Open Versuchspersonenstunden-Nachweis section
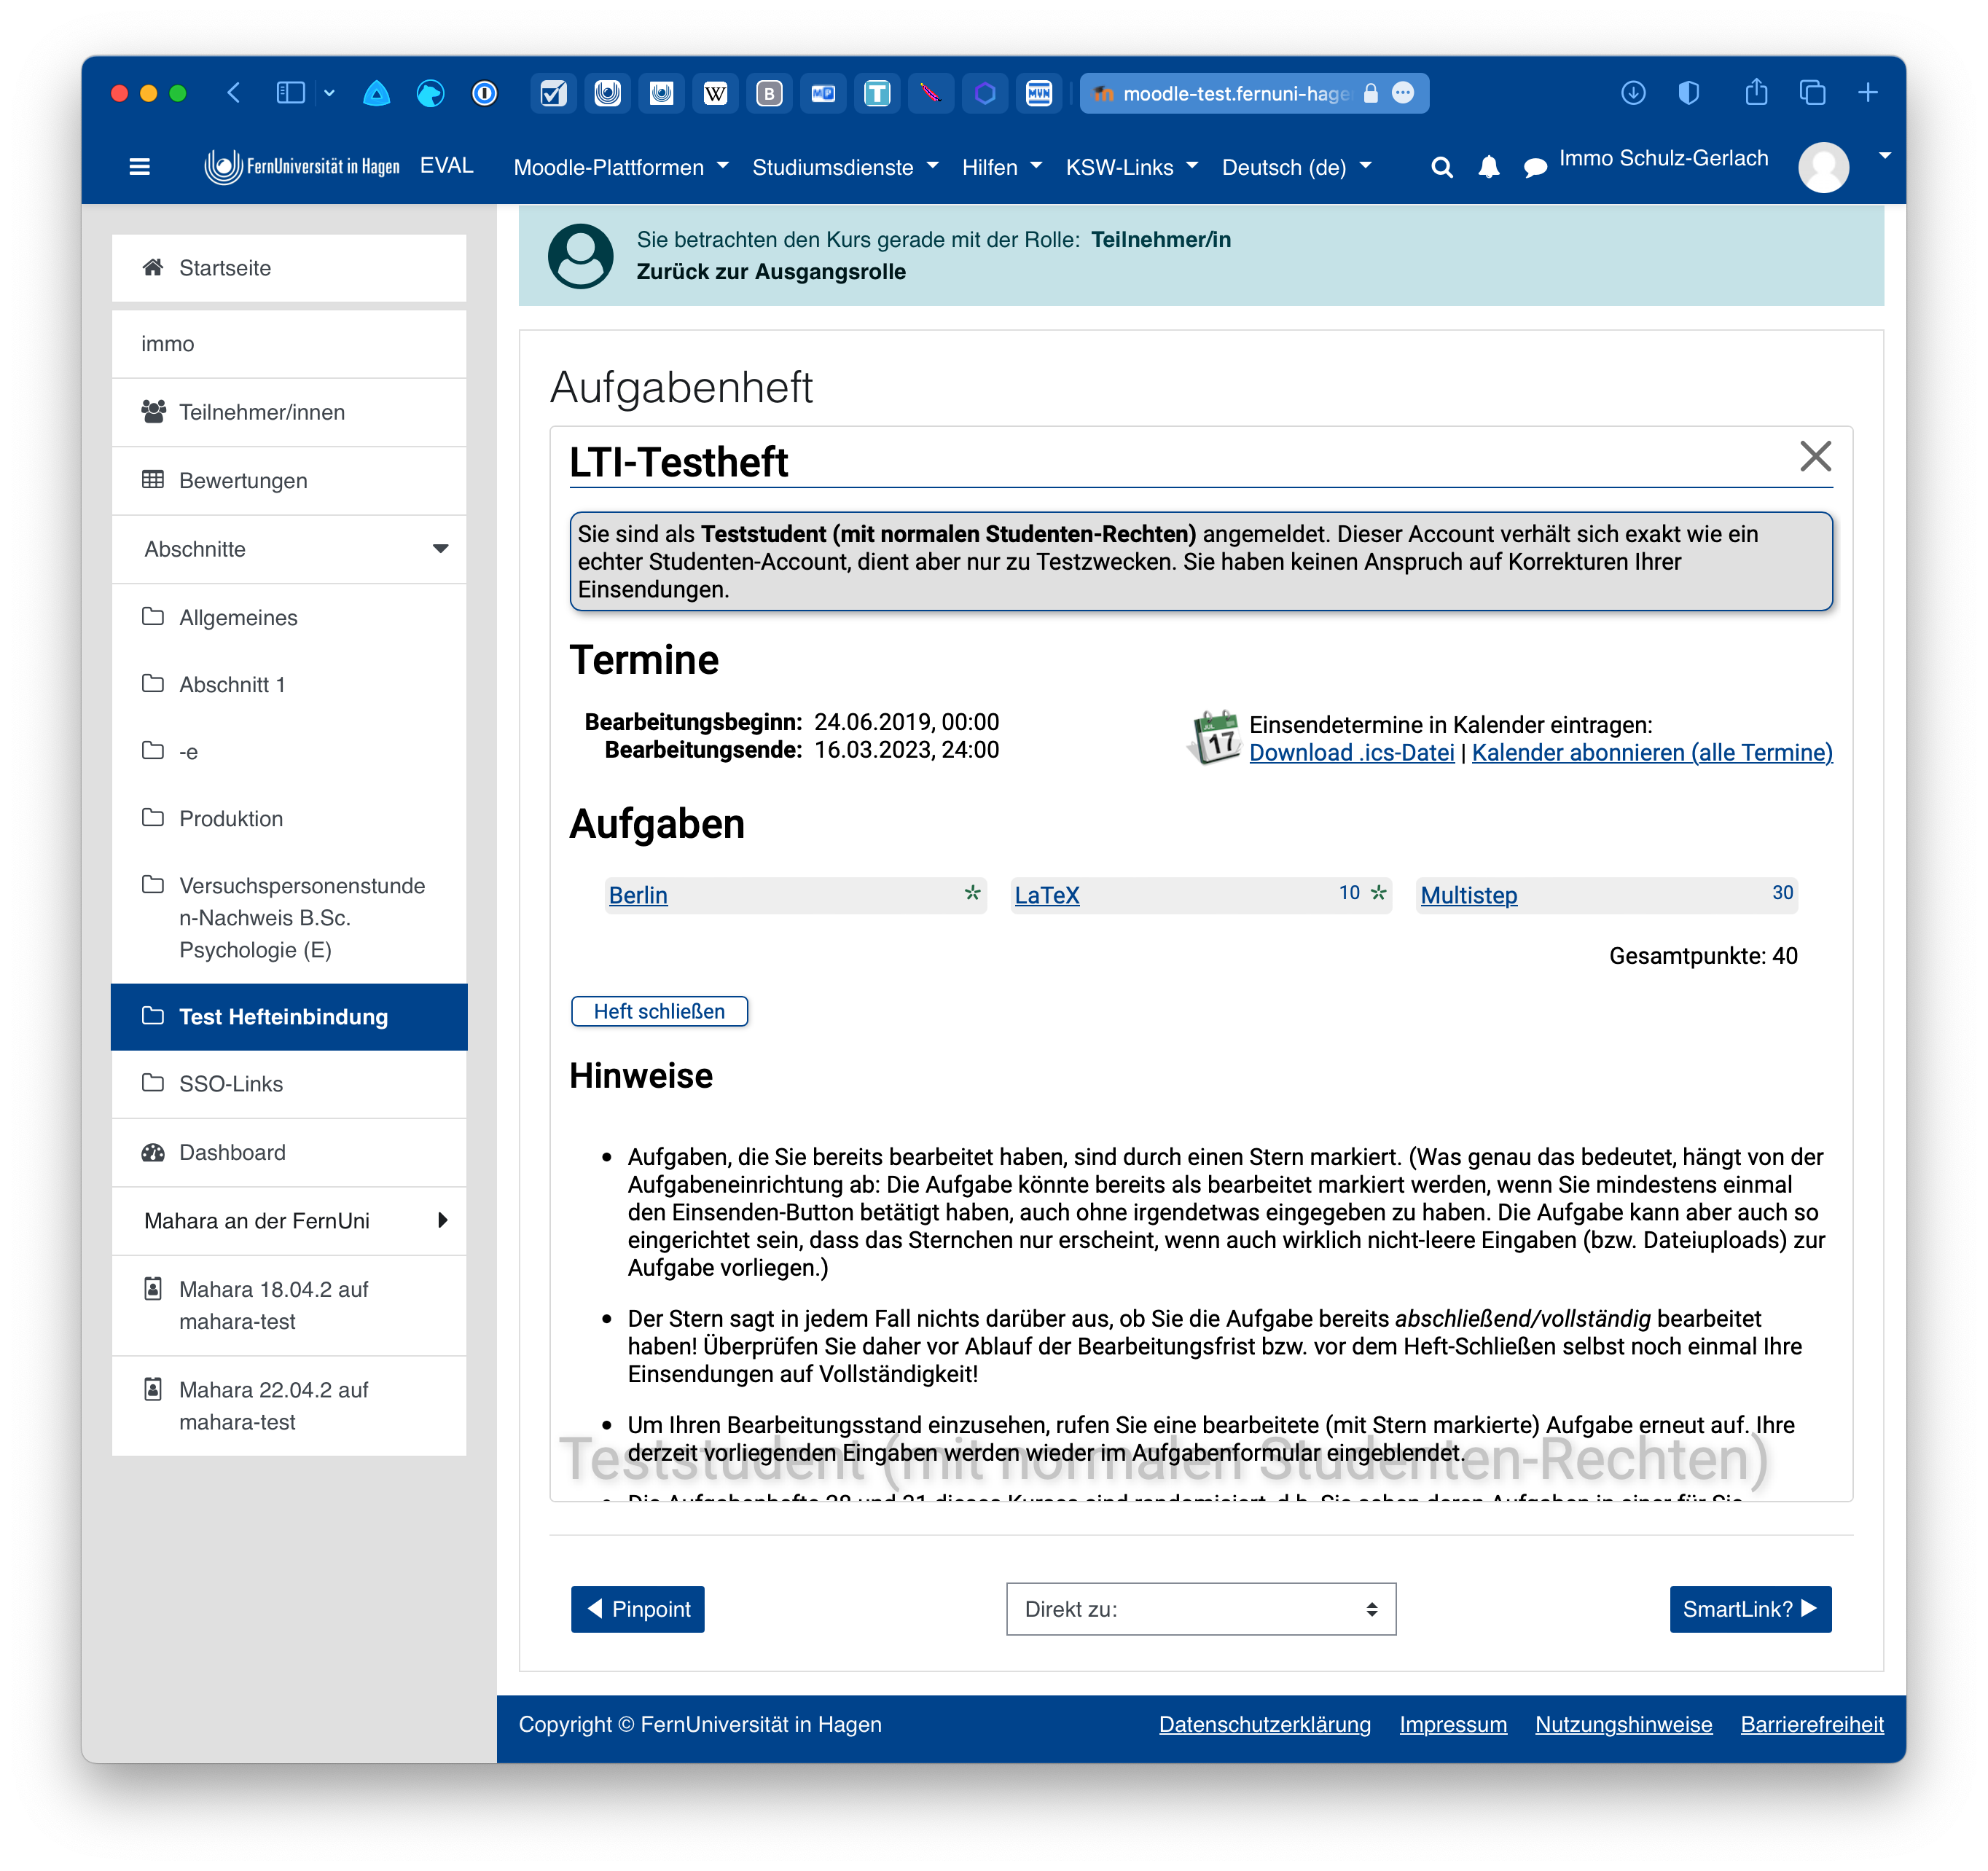This screenshot has height=1871, width=1988. (x=289, y=917)
